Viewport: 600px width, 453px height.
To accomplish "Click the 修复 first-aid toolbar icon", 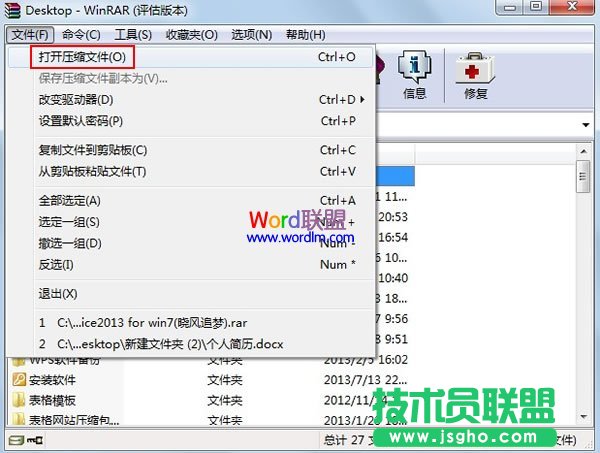I will (x=475, y=76).
